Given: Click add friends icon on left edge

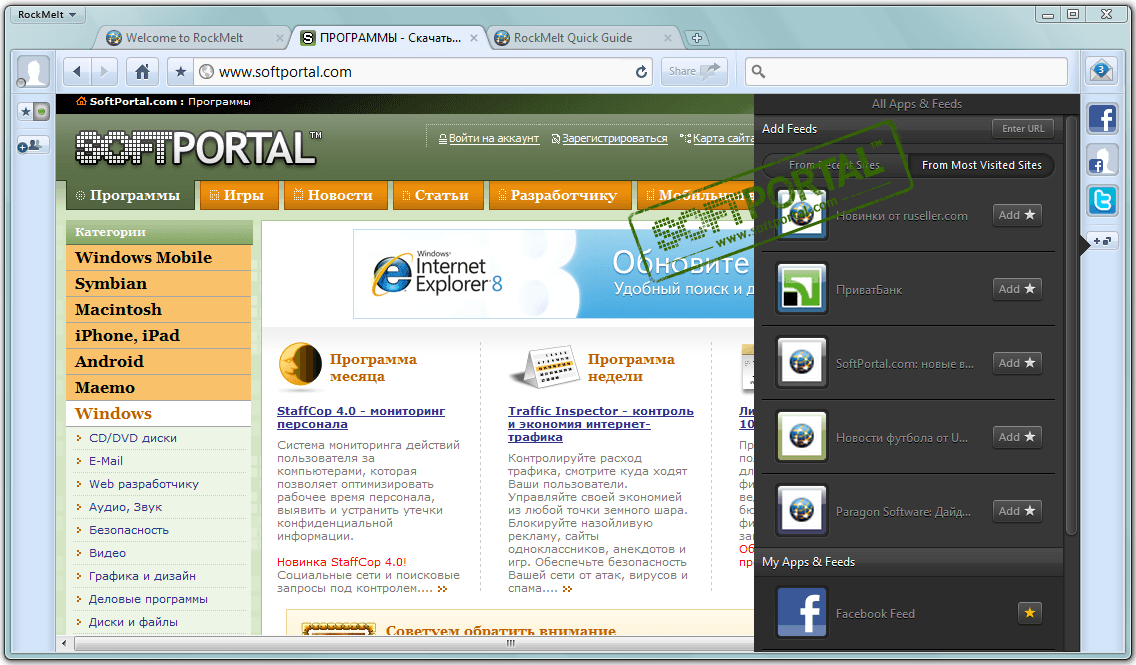Looking at the screenshot, I should [x=33, y=145].
